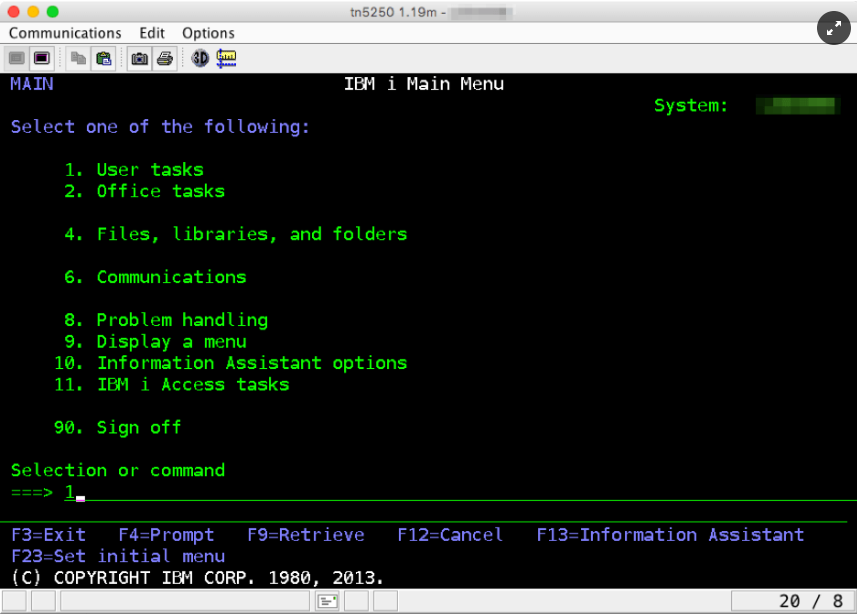The height and width of the screenshot is (614, 857).
Task: Open the Edit menu
Action: click(x=152, y=33)
